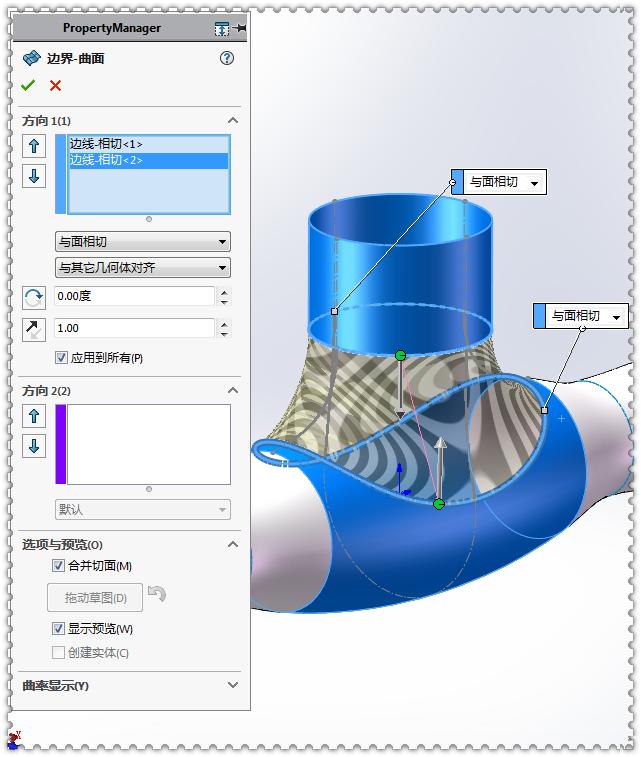641x757 pixels.
Task: Click the 边界-曲面 feature title
Action: [x=76, y=58]
